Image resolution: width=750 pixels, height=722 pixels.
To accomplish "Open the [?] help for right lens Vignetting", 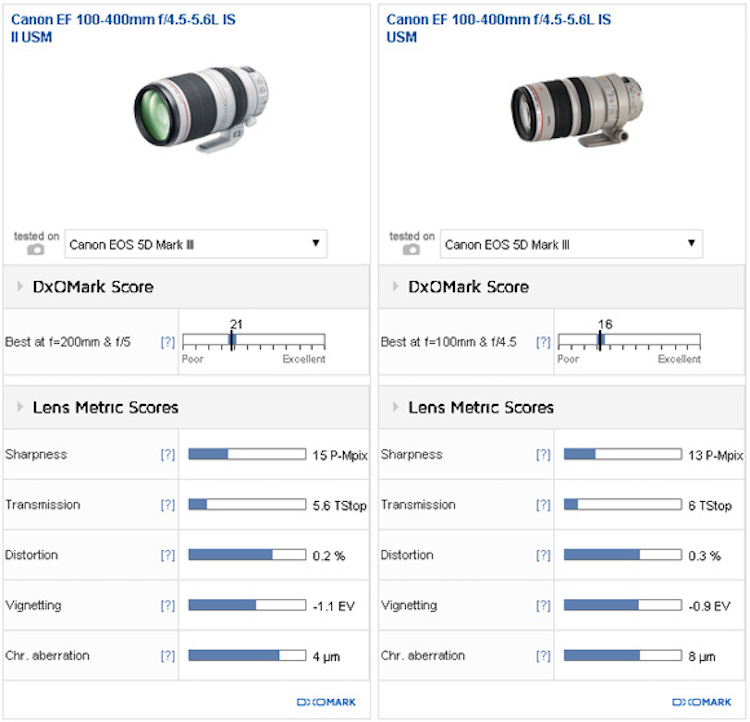I will tap(543, 606).
